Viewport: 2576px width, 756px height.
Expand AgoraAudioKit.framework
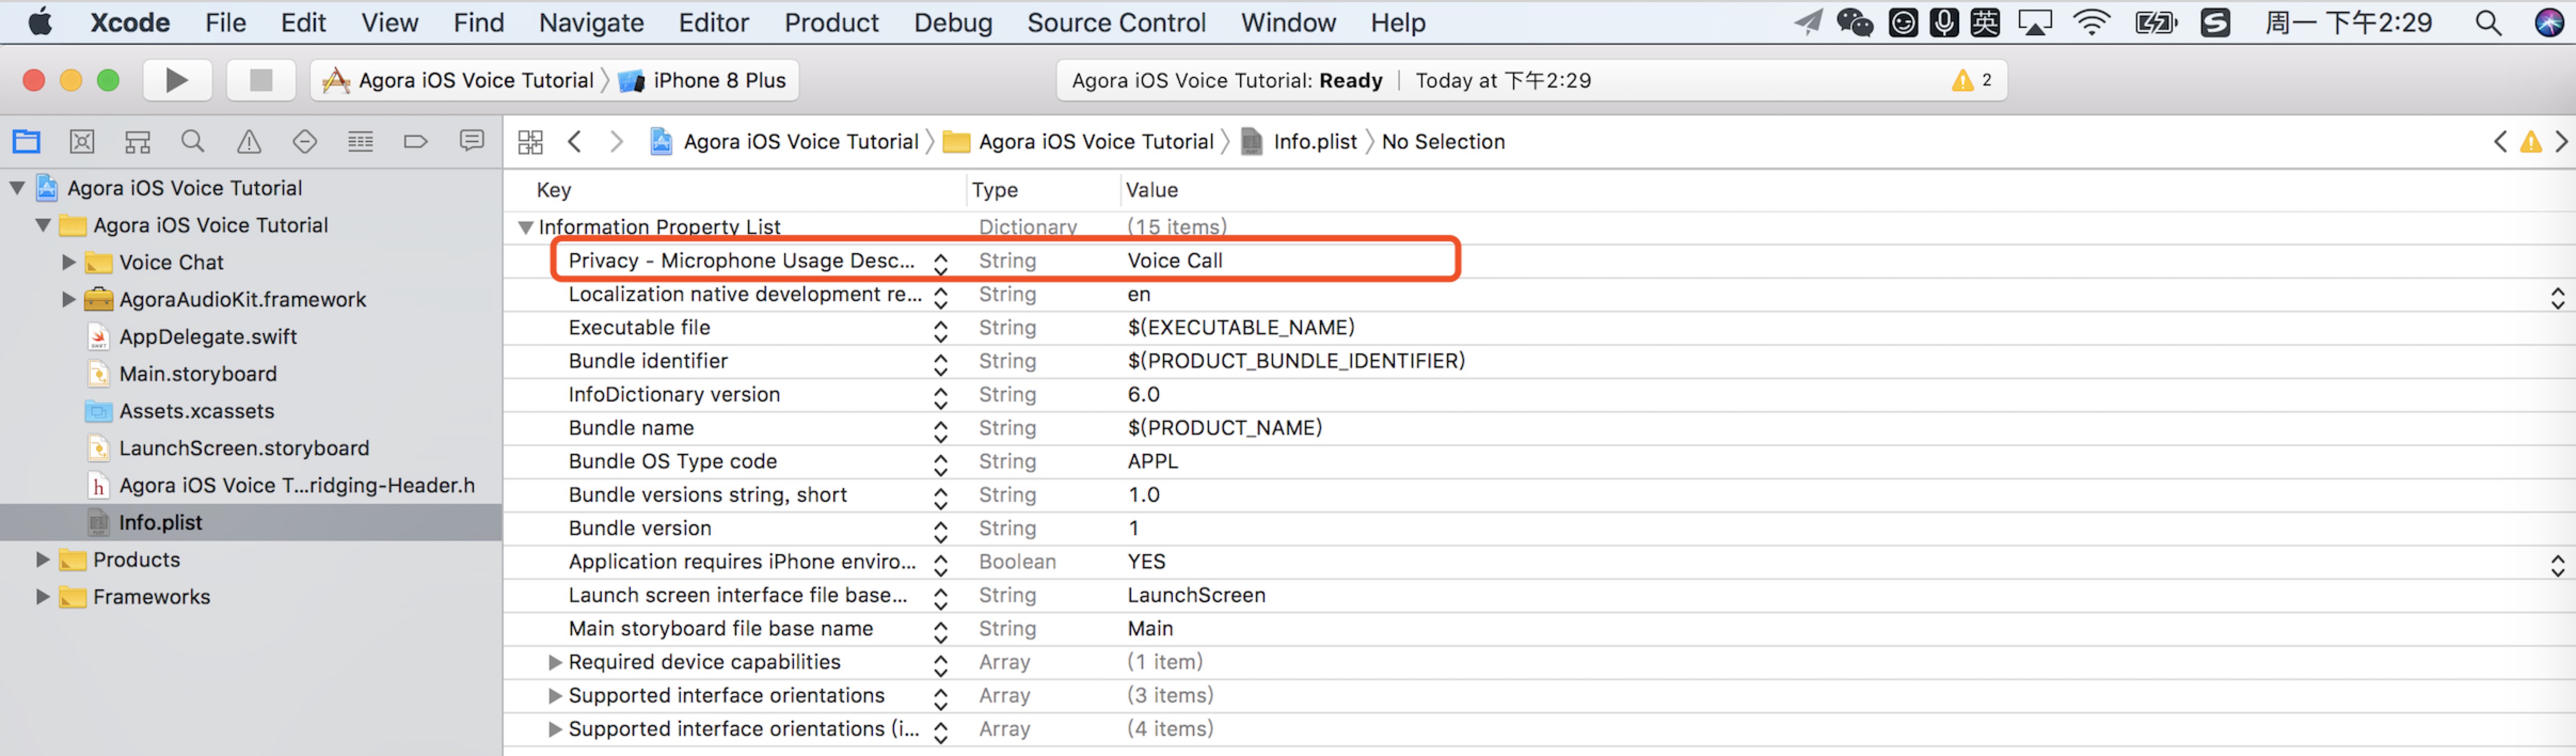point(68,299)
